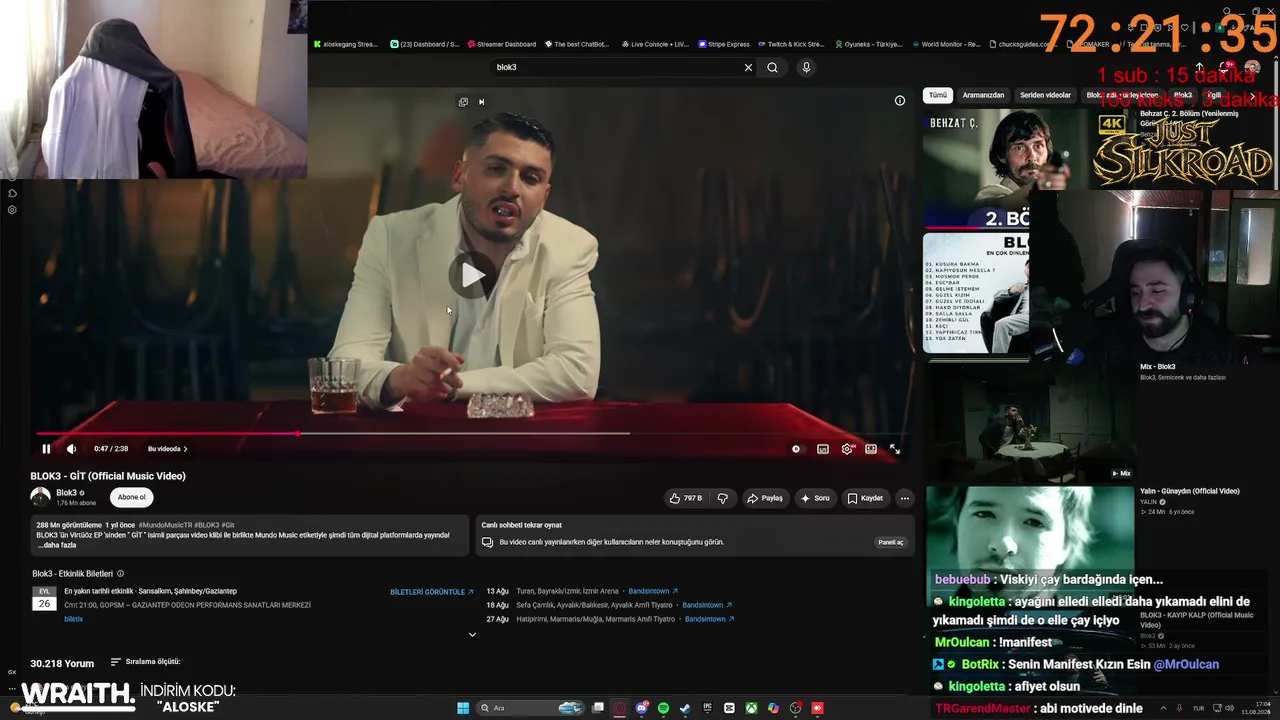1280x720 pixels.
Task: Toggle subtitles with the captions icon
Action: tap(823, 449)
